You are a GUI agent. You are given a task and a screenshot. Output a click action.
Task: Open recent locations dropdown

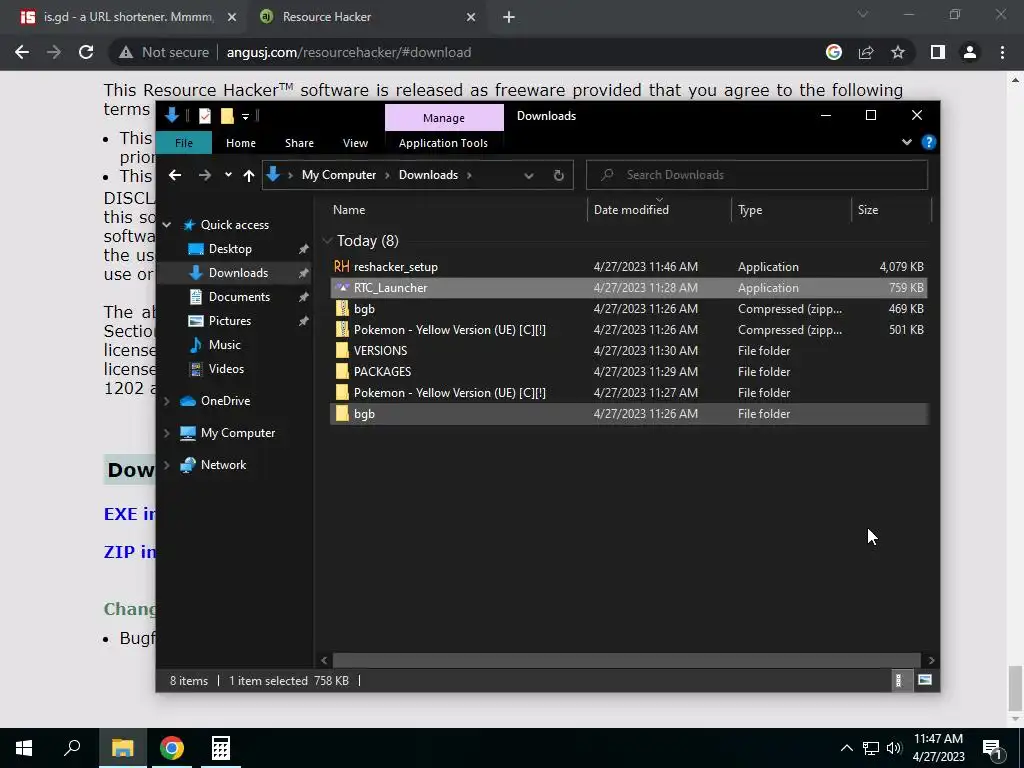[x=228, y=175]
